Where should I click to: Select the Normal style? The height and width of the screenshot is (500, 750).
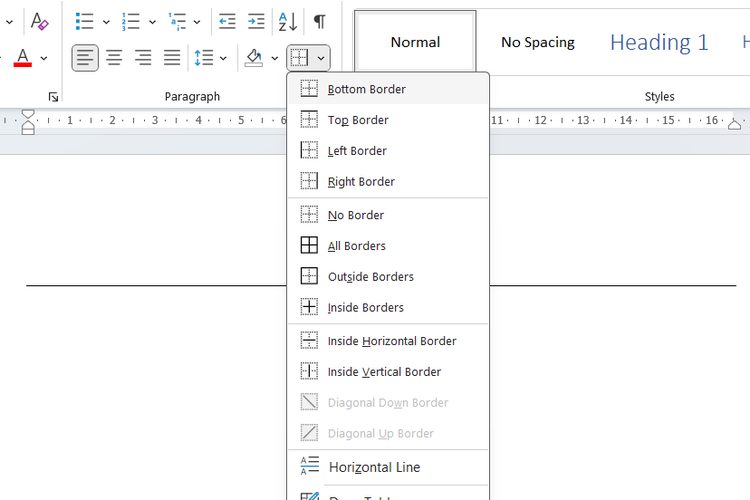415,42
